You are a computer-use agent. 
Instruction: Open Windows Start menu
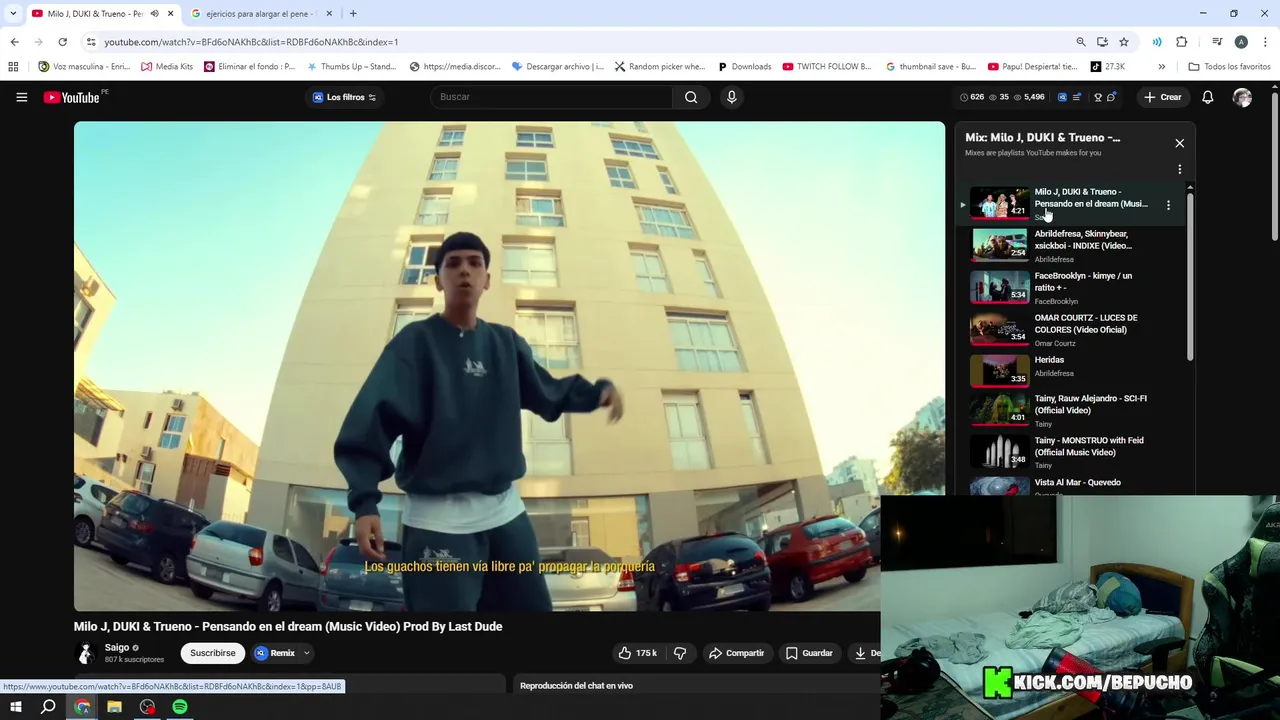(x=15, y=707)
